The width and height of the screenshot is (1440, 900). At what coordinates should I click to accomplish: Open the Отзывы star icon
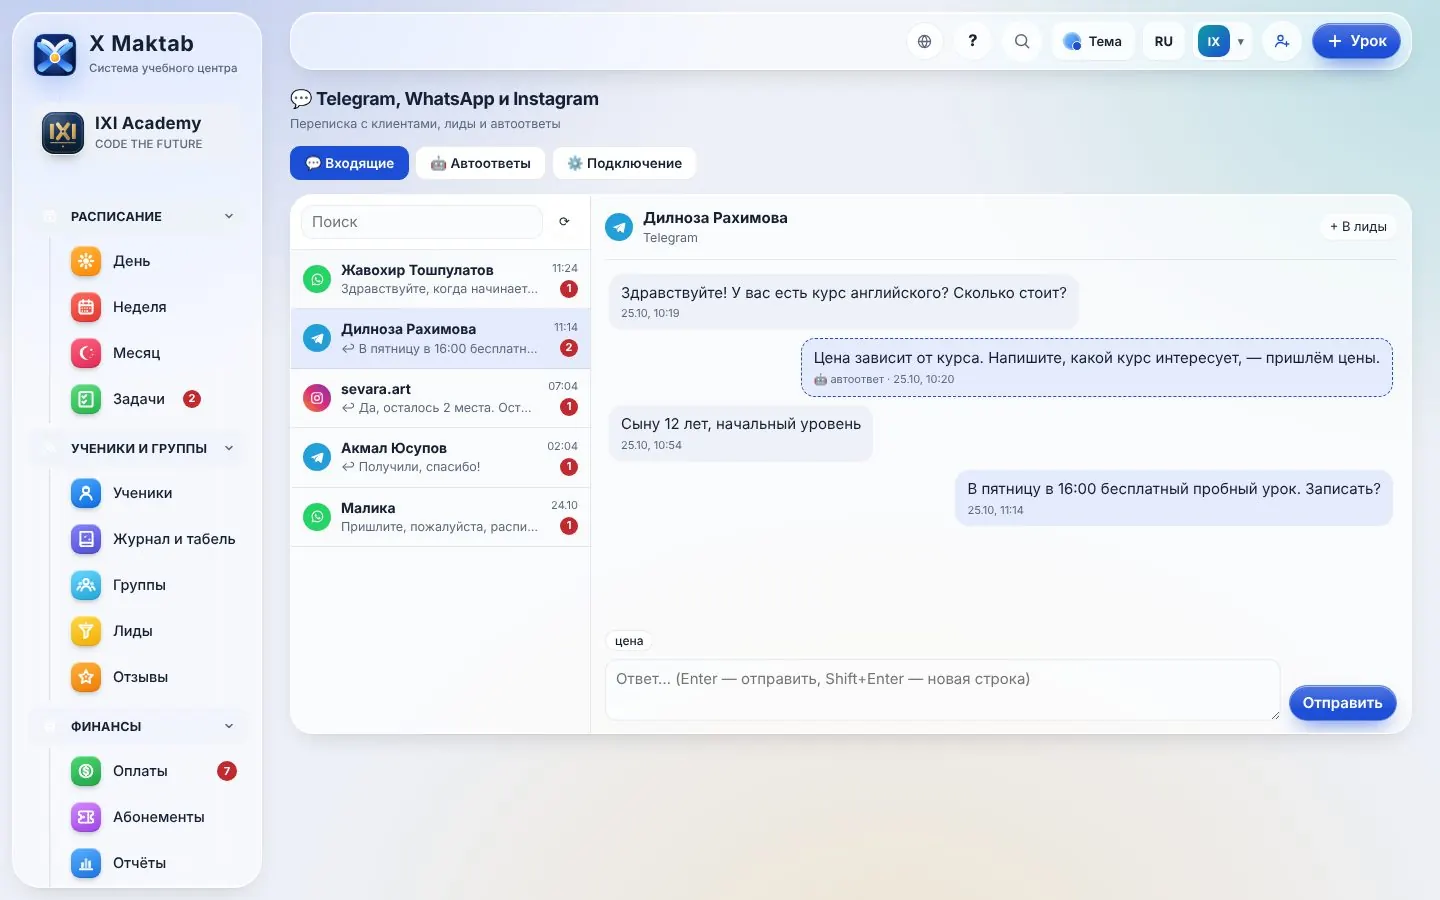pyautogui.click(x=86, y=677)
